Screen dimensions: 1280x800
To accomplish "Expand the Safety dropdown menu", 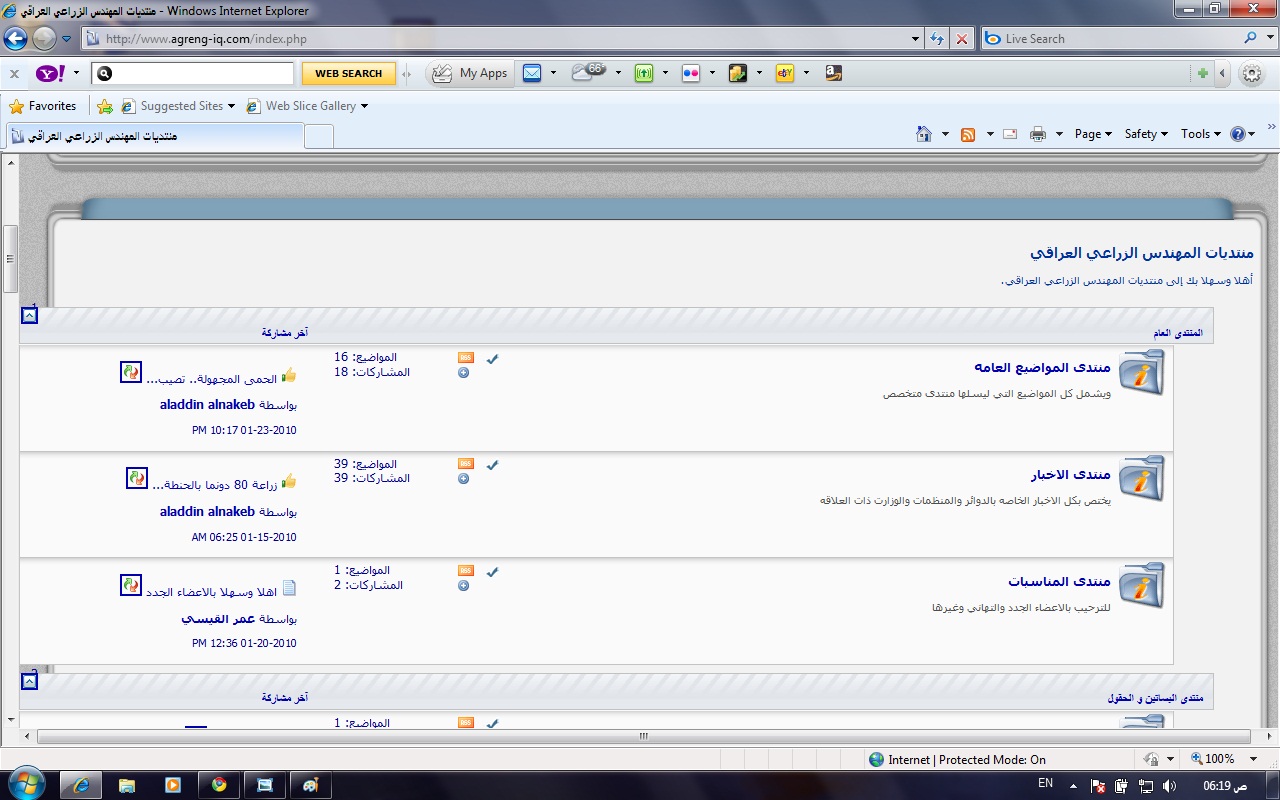I will (1146, 134).
